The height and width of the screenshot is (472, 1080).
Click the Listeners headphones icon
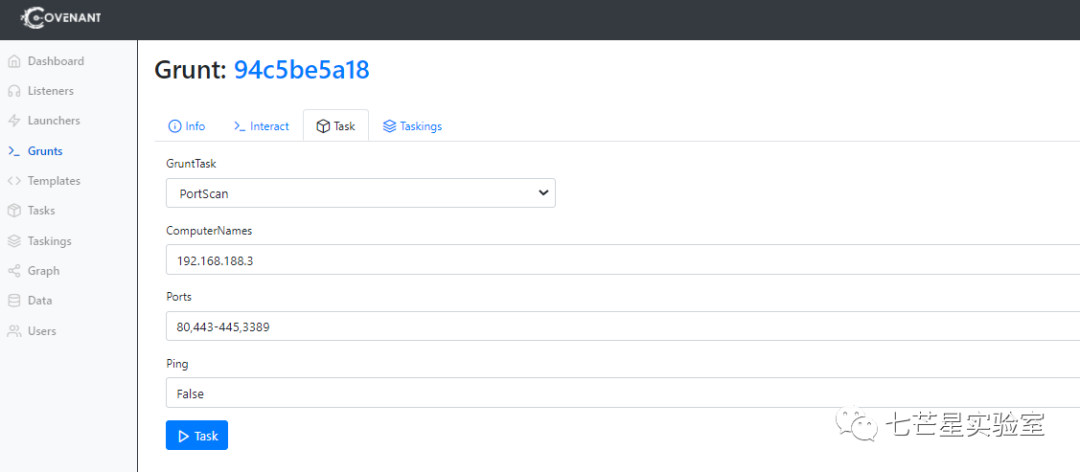[x=14, y=91]
